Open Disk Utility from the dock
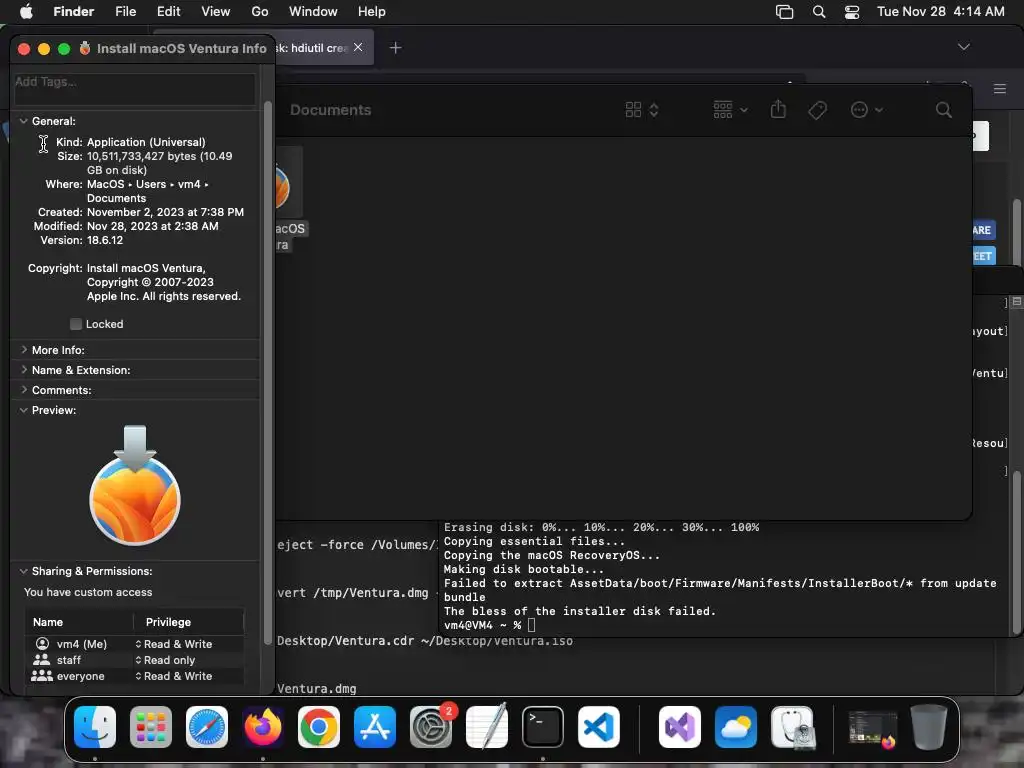The width and height of the screenshot is (1024, 768). (792, 727)
